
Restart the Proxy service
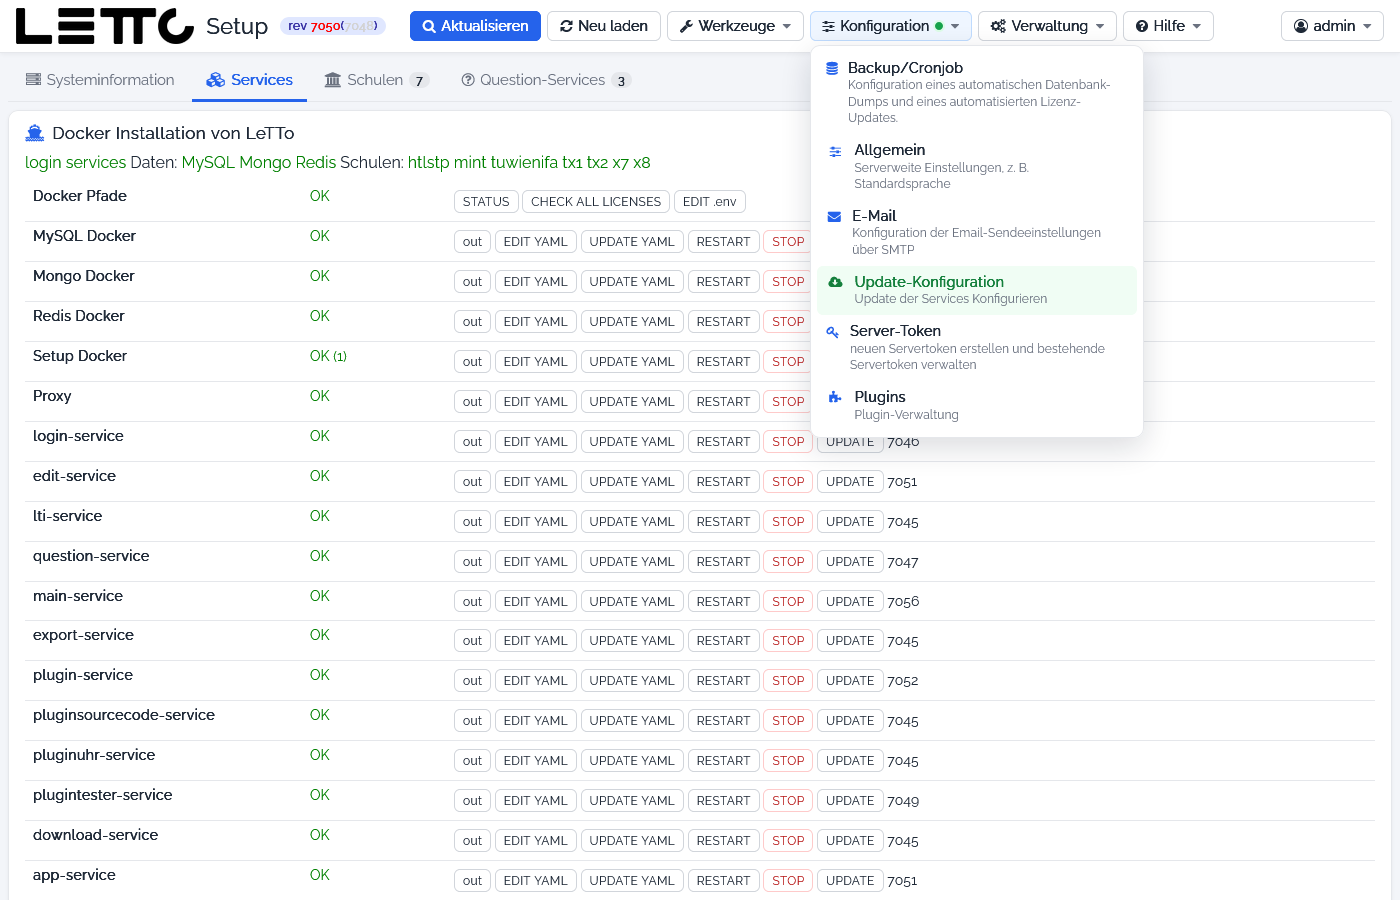click(x=723, y=402)
